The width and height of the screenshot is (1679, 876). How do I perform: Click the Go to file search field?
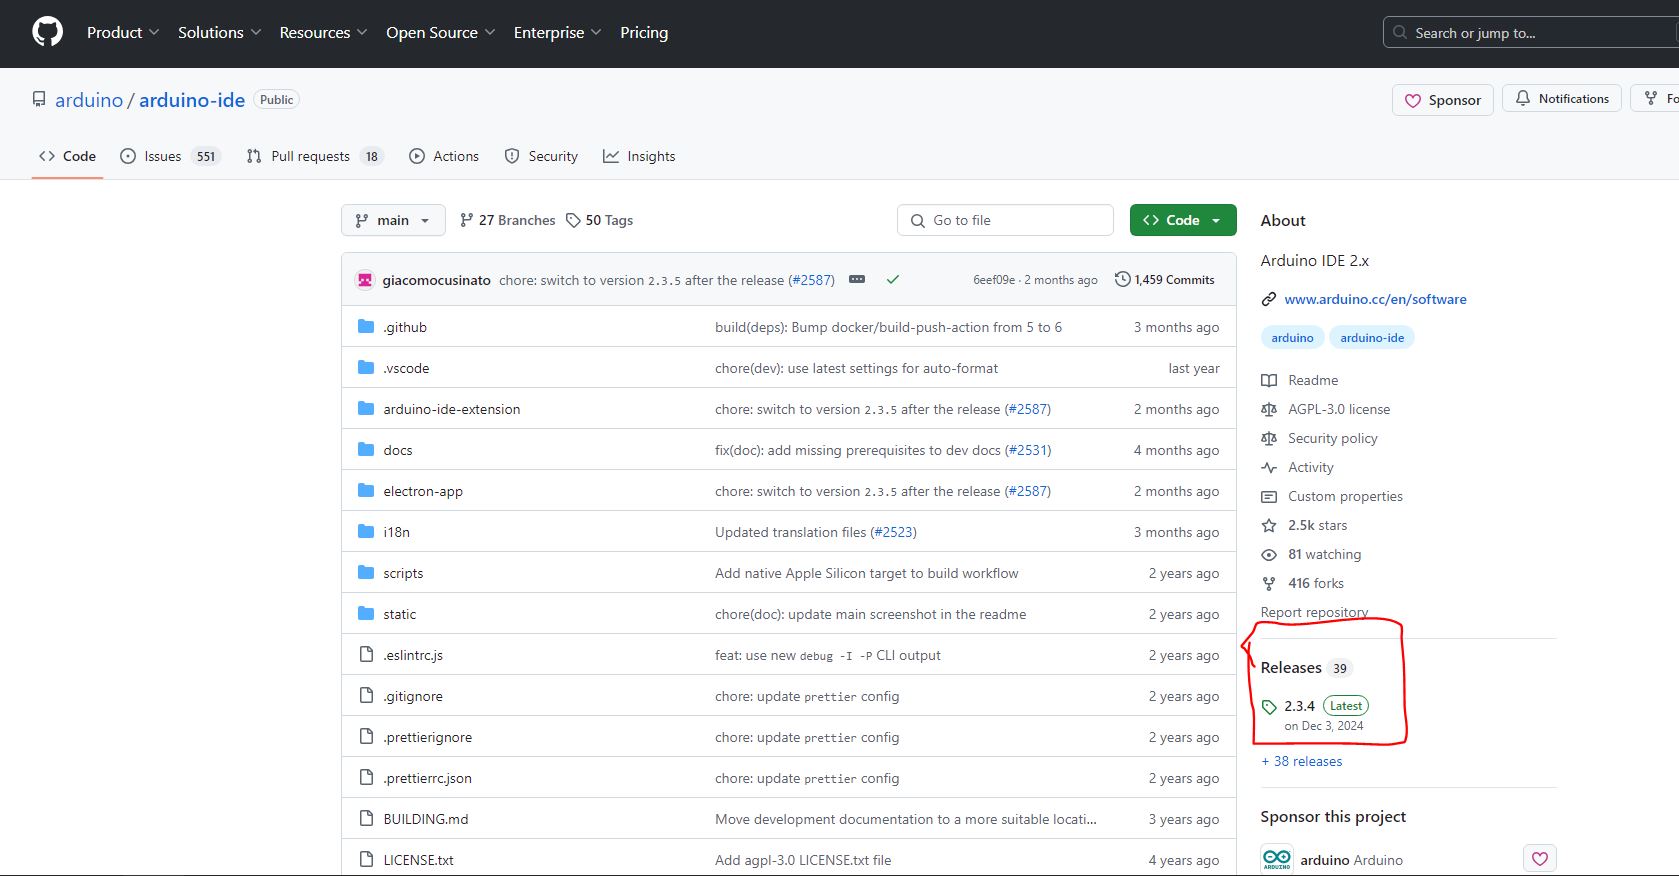(1005, 220)
